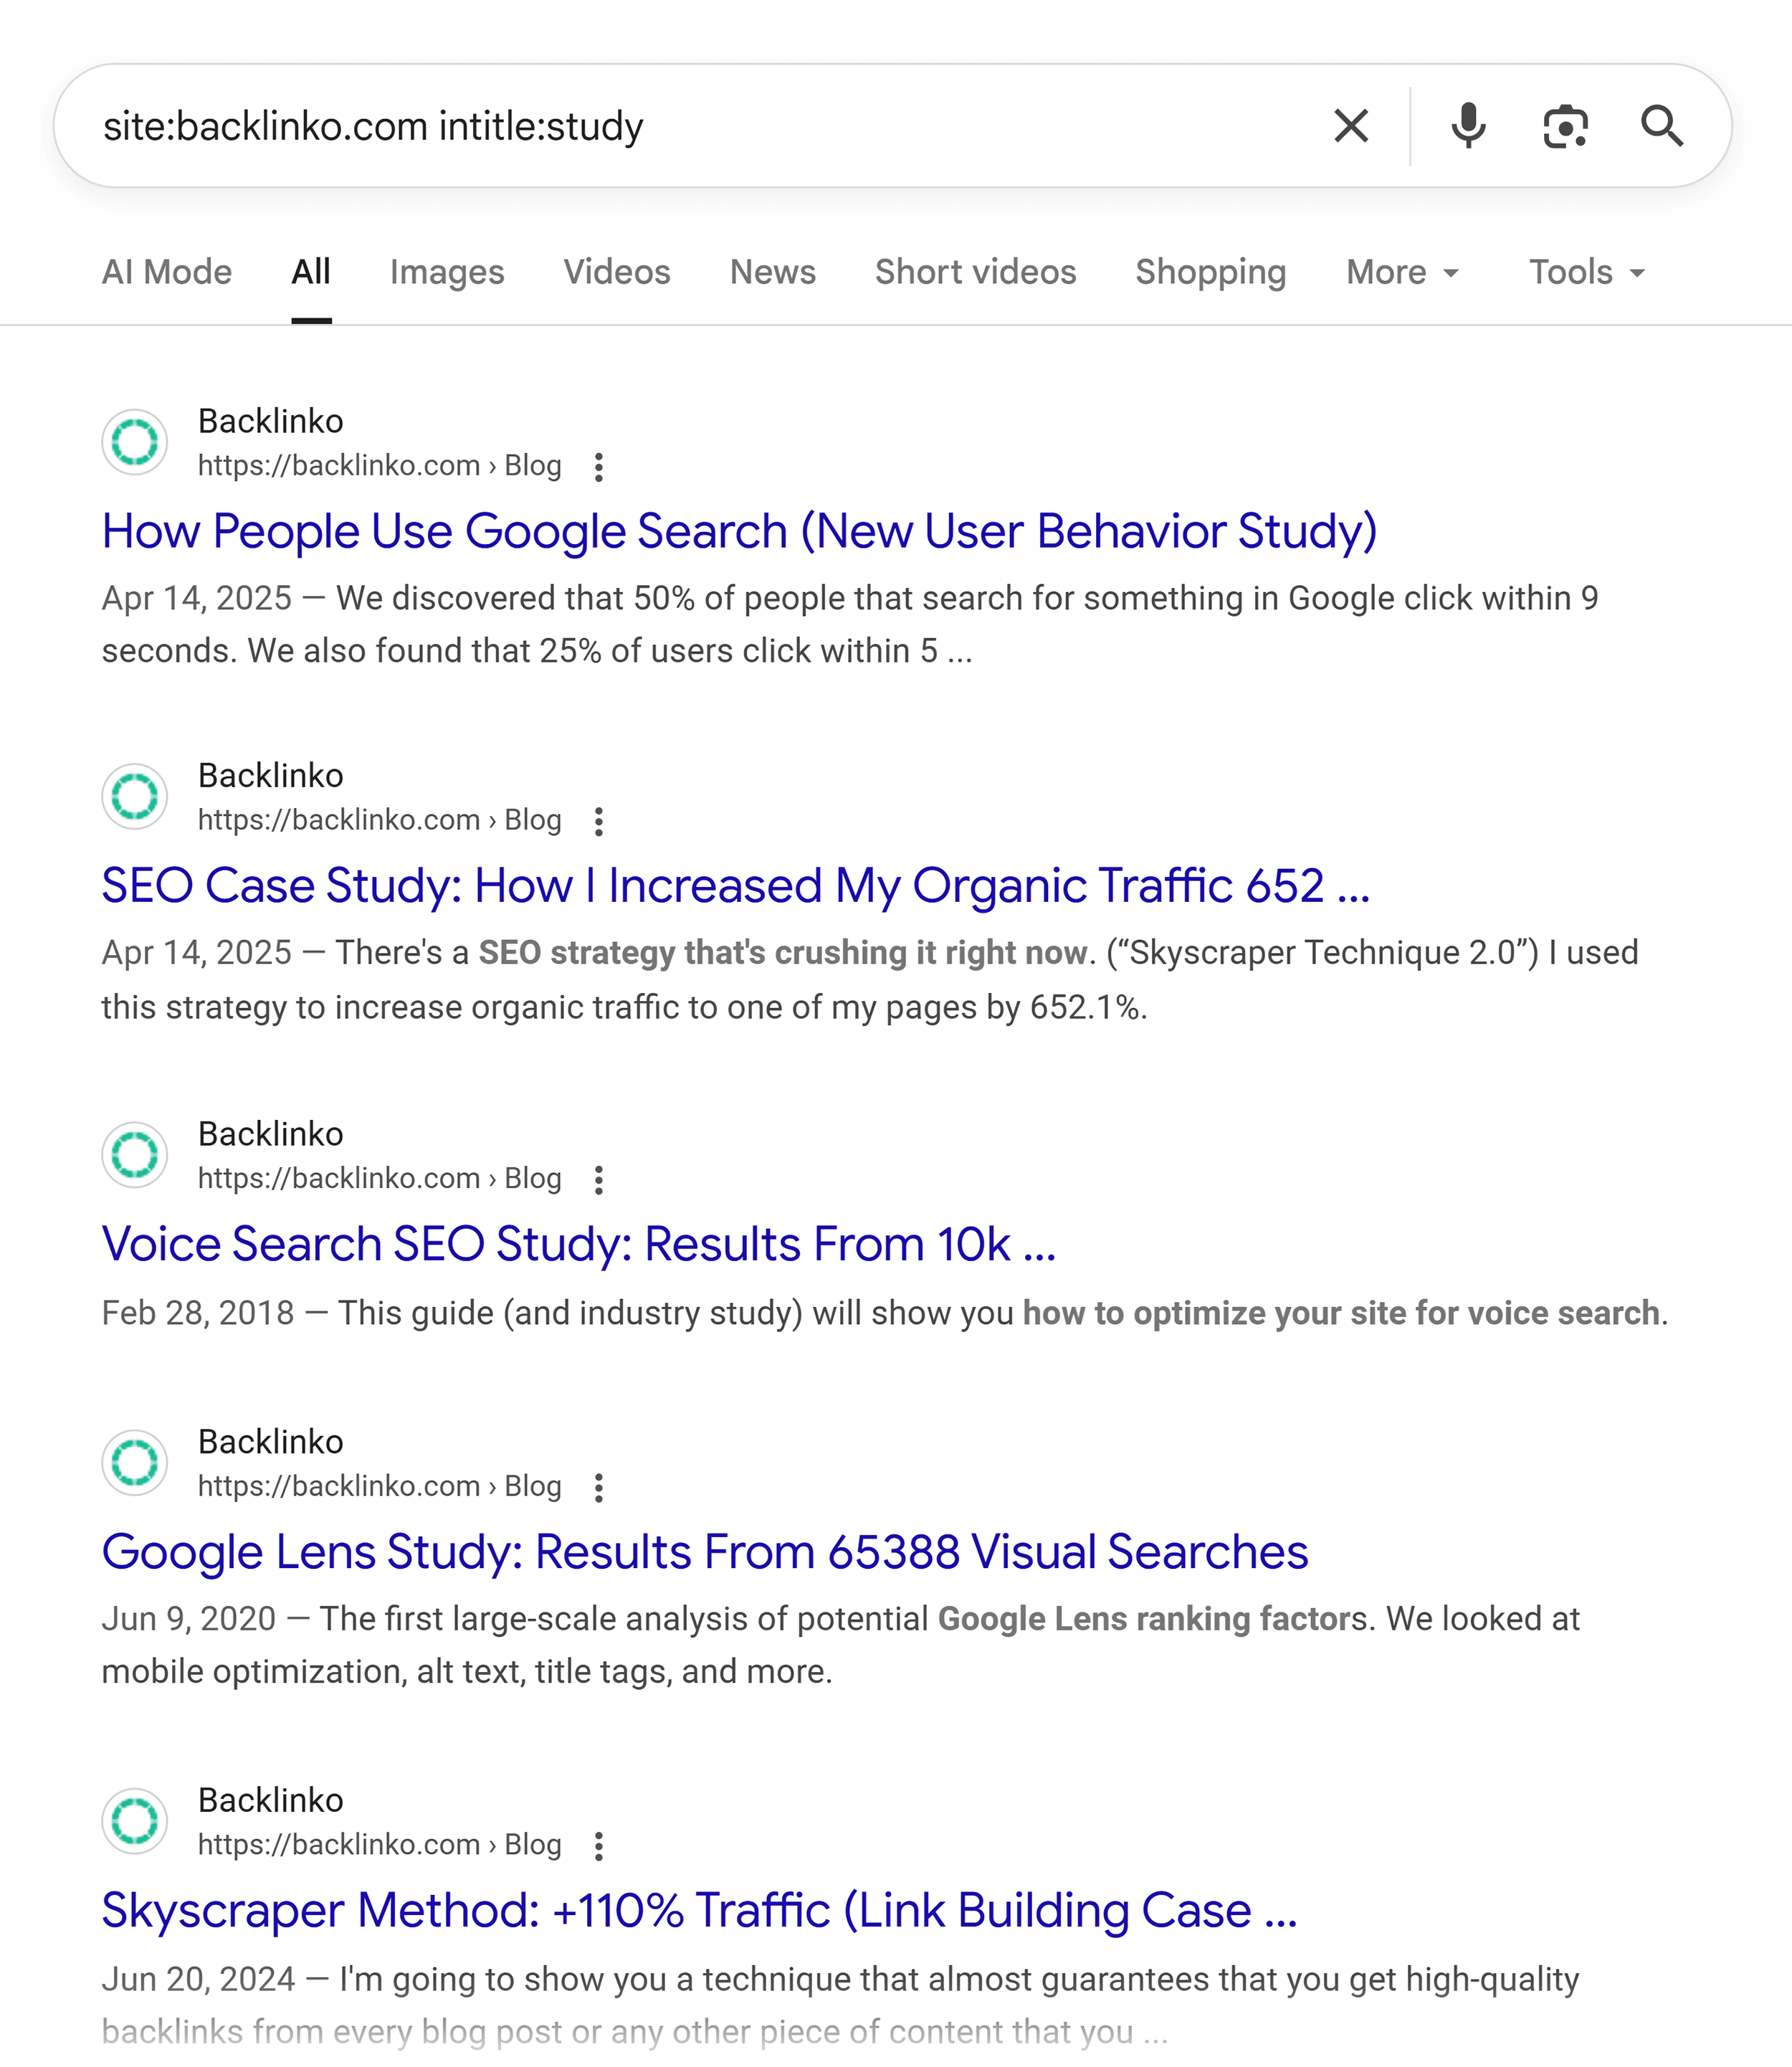Click Backlinko favicon beside the Voice Search result
This screenshot has width=1792, height=2067.
135,1155
